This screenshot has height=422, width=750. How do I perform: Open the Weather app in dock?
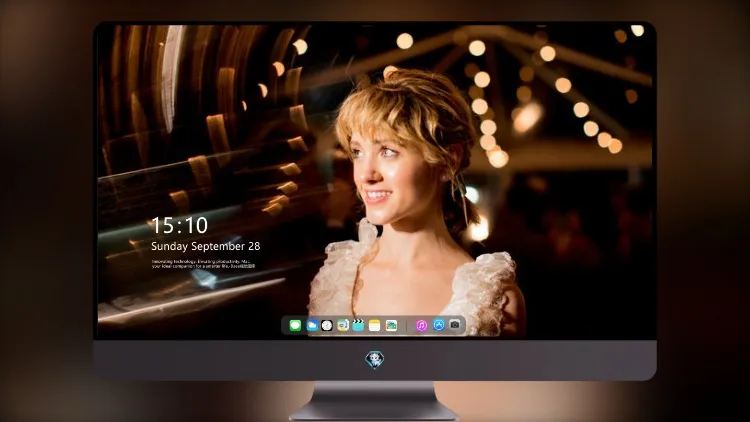click(x=312, y=325)
